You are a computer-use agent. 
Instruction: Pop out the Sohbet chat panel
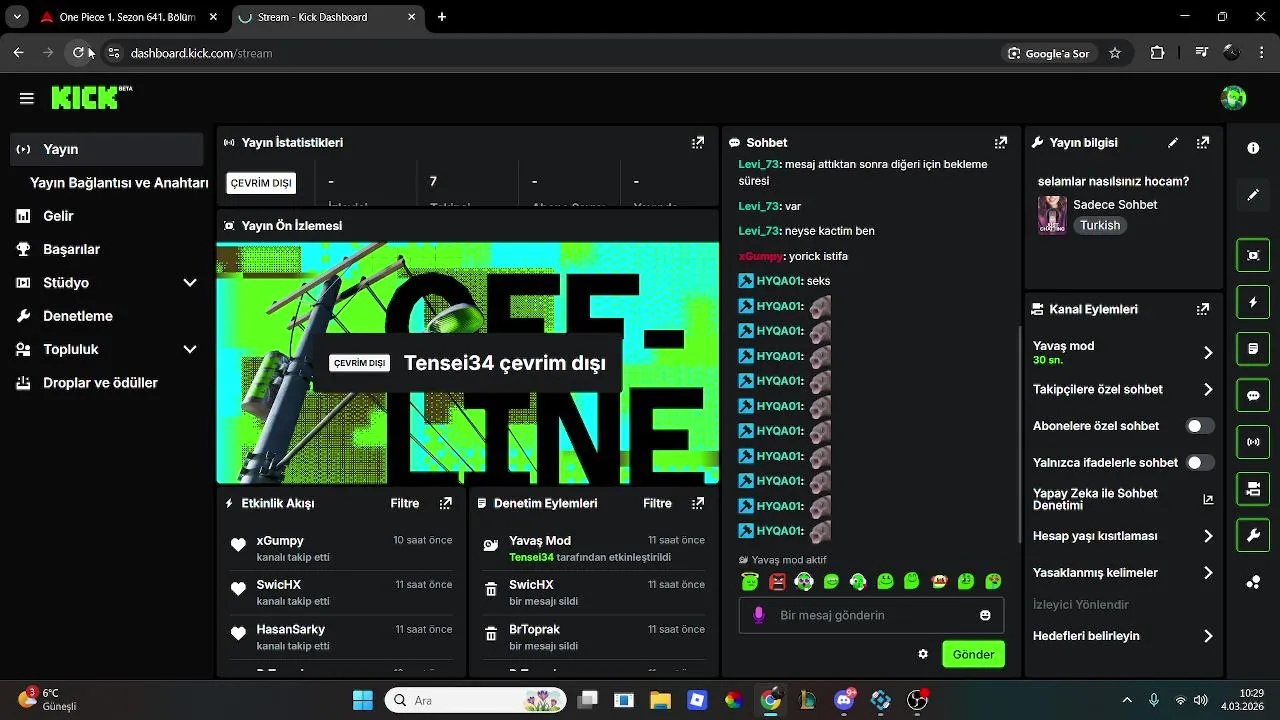(x=1001, y=143)
